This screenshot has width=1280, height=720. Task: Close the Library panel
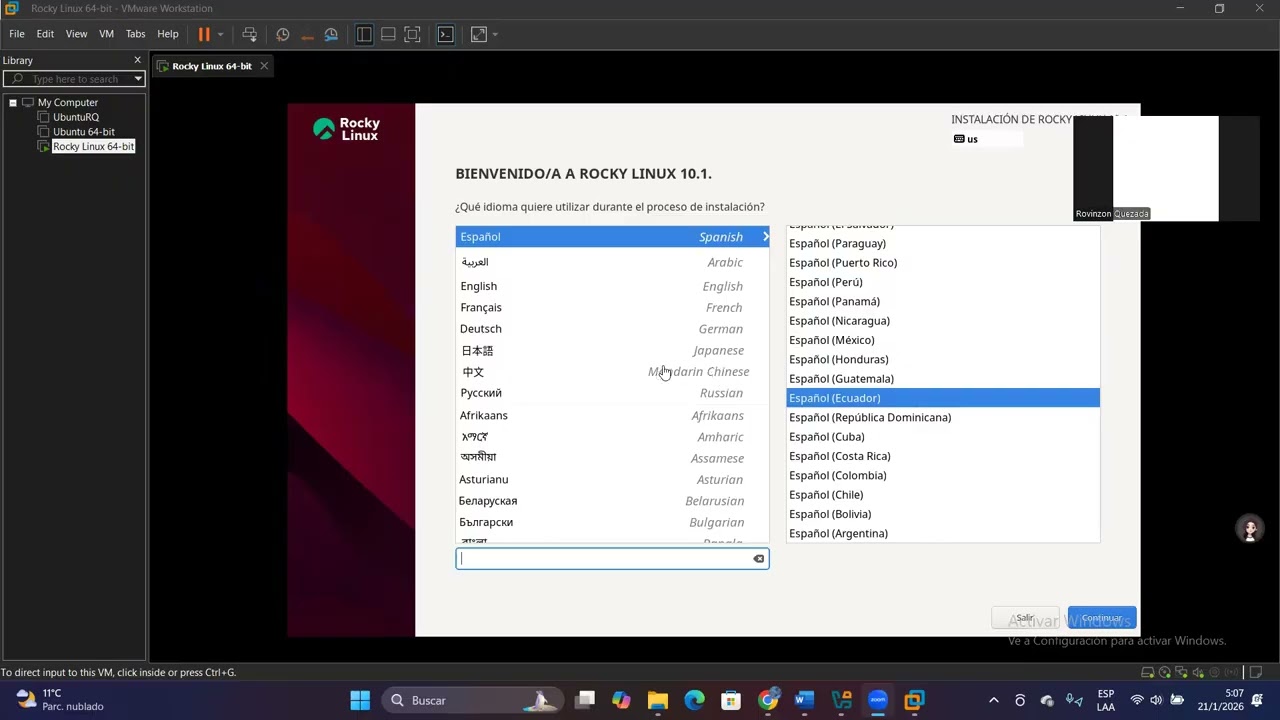(138, 60)
